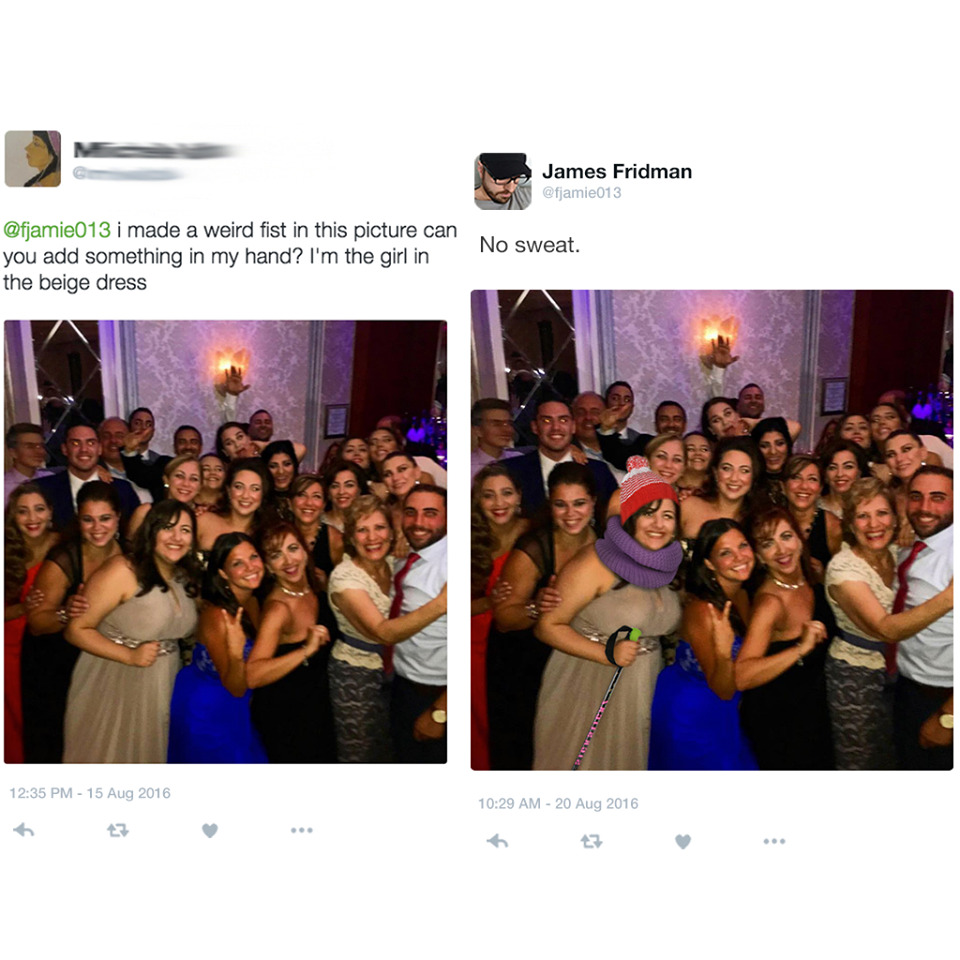Open the left tweet author's avatar
Image resolution: width=960 pixels, height=960 pixels.
(x=33, y=159)
